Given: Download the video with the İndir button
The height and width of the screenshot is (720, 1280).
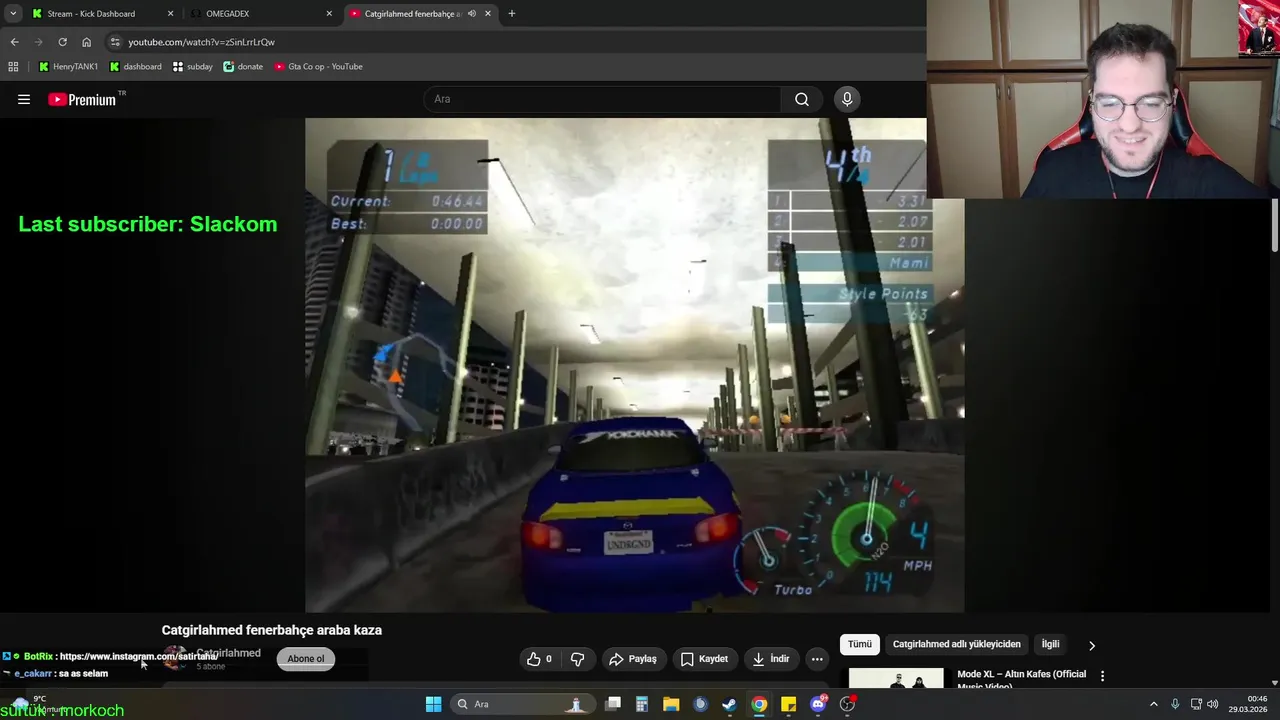Looking at the screenshot, I should [x=771, y=659].
